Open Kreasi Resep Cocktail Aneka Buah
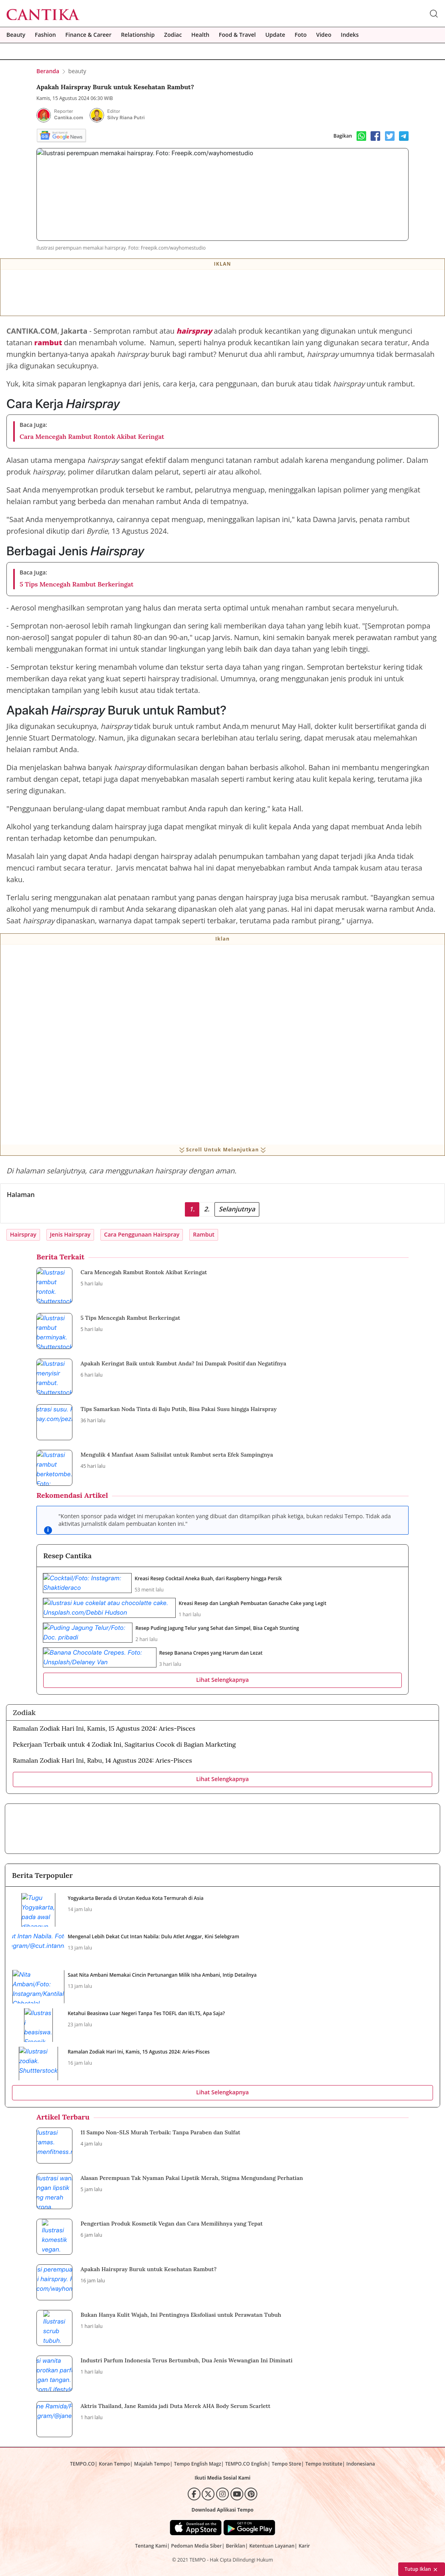445x2576 pixels. click(x=208, y=1578)
